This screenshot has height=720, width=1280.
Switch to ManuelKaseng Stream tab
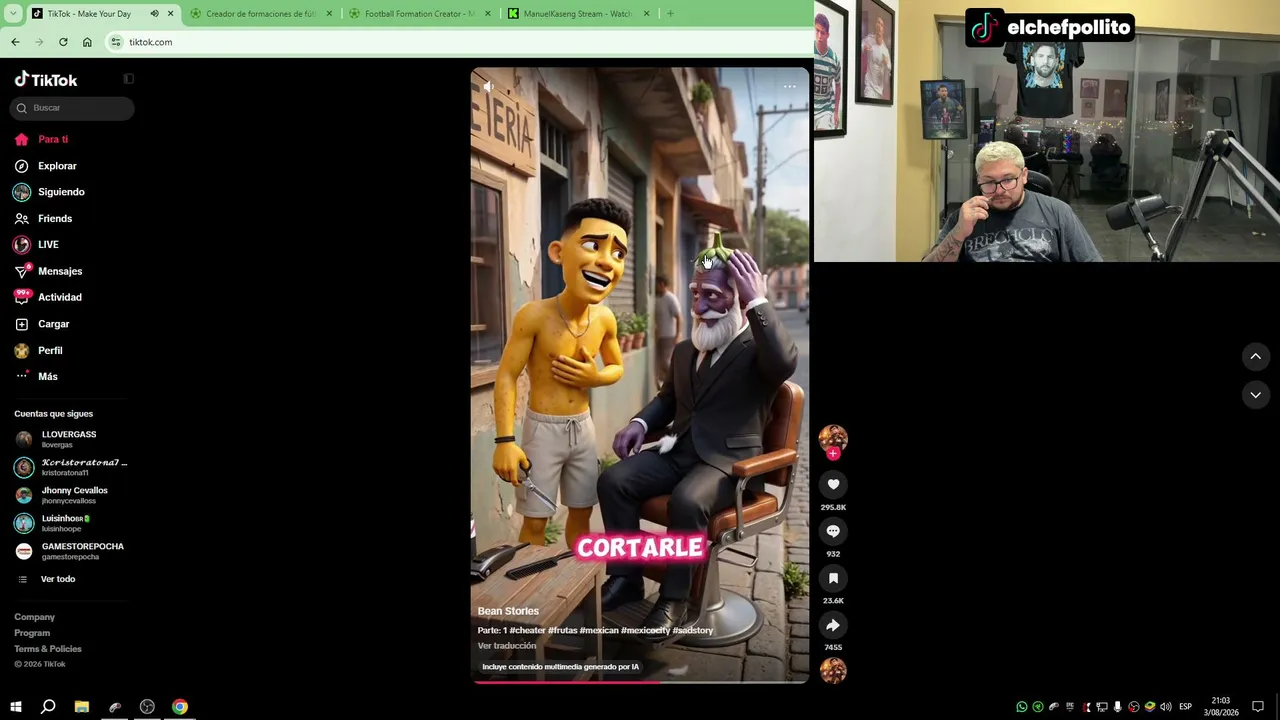click(578, 13)
